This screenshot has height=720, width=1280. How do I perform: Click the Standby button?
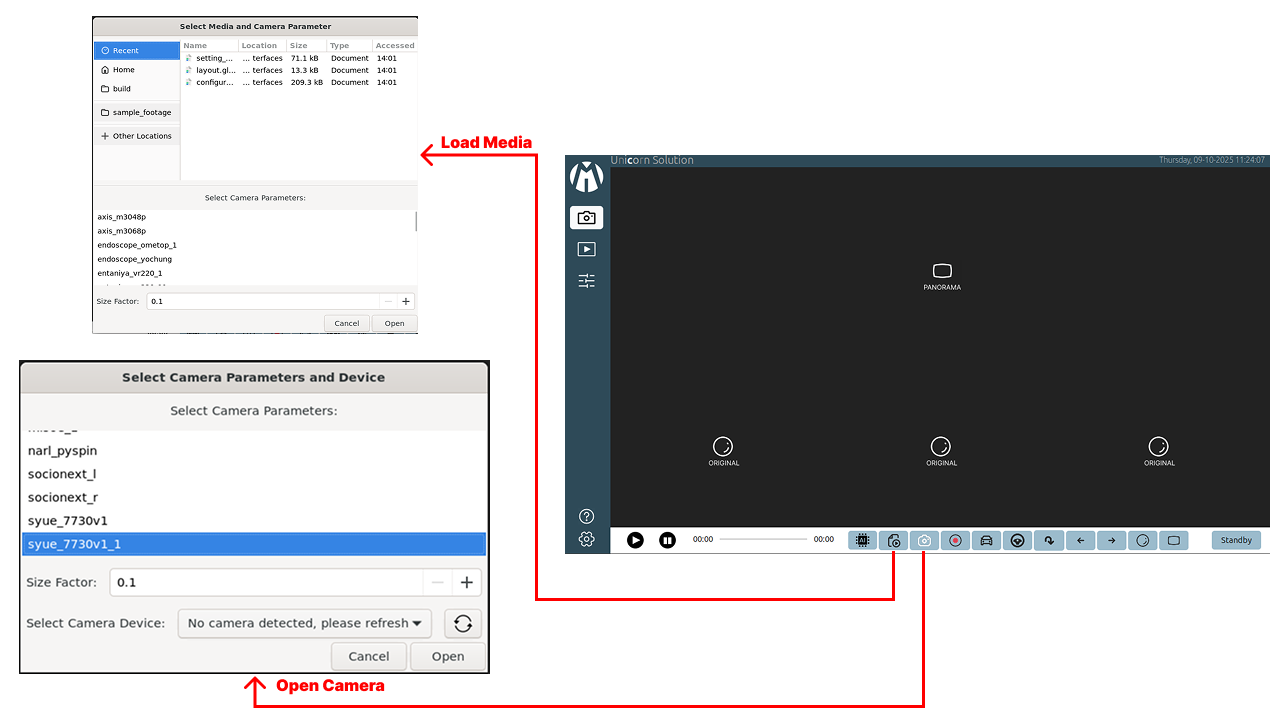(1236, 540)
